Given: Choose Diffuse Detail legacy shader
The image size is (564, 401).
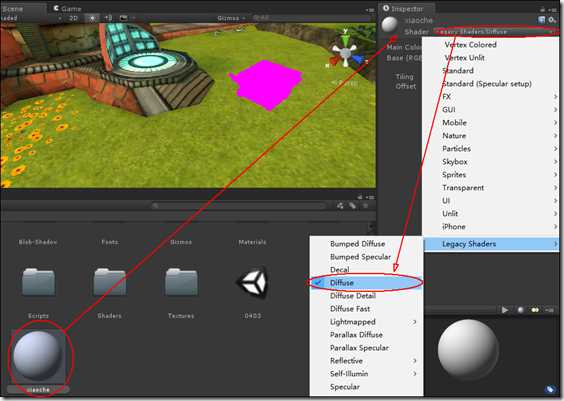Looking at the screenshot, I should point(366,296).
